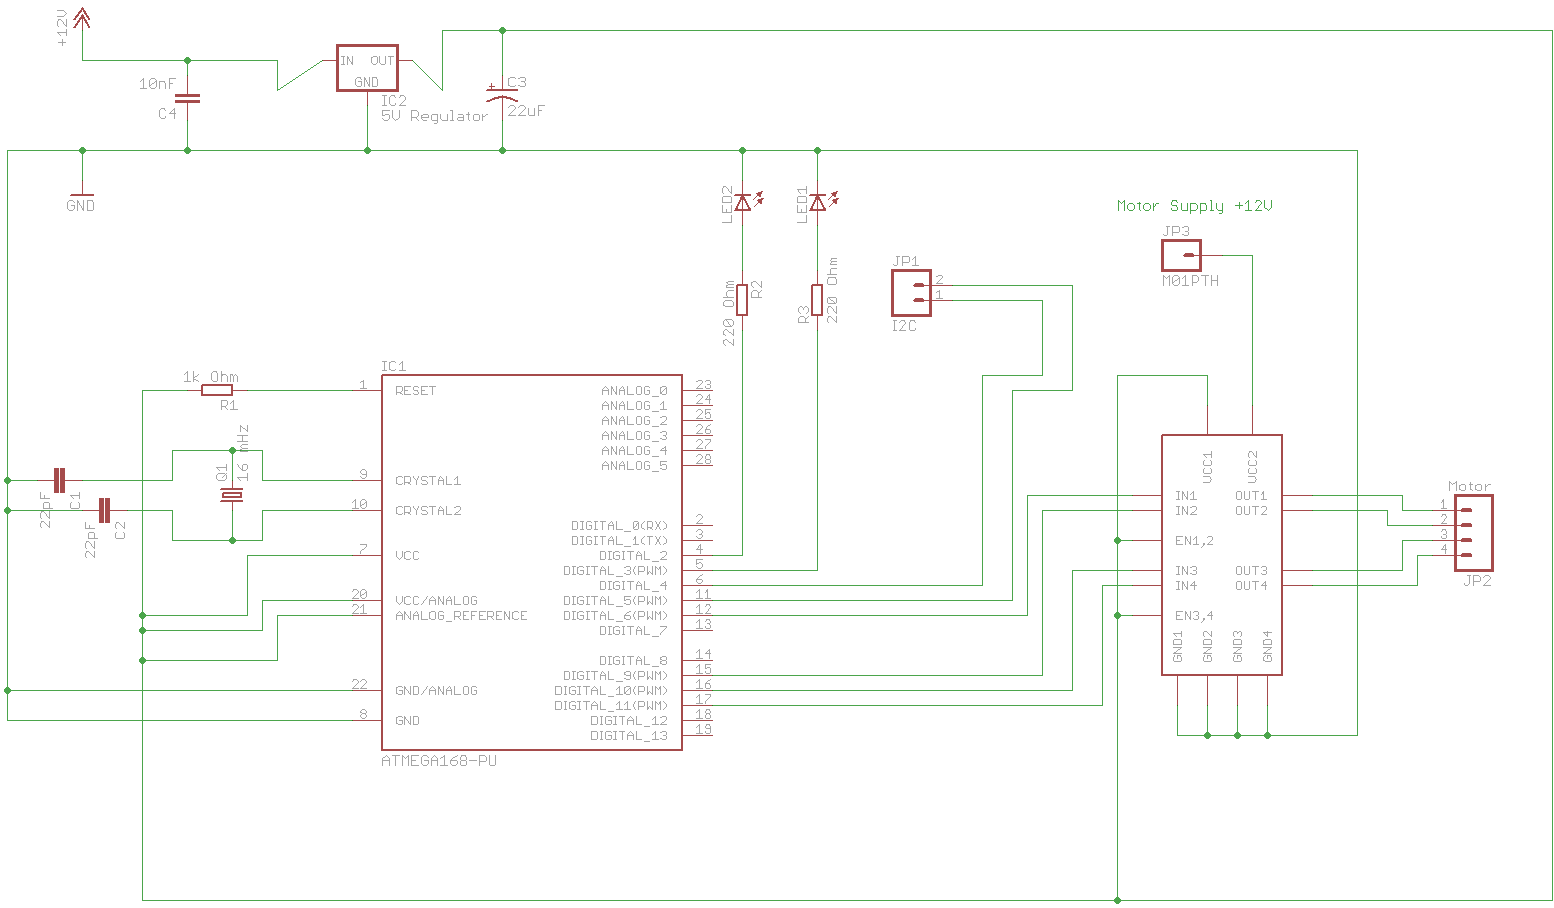The image size is (1554, 908).
Task: Select the C3 polarized capacitor symbol
Action: [x=502, y=94]
